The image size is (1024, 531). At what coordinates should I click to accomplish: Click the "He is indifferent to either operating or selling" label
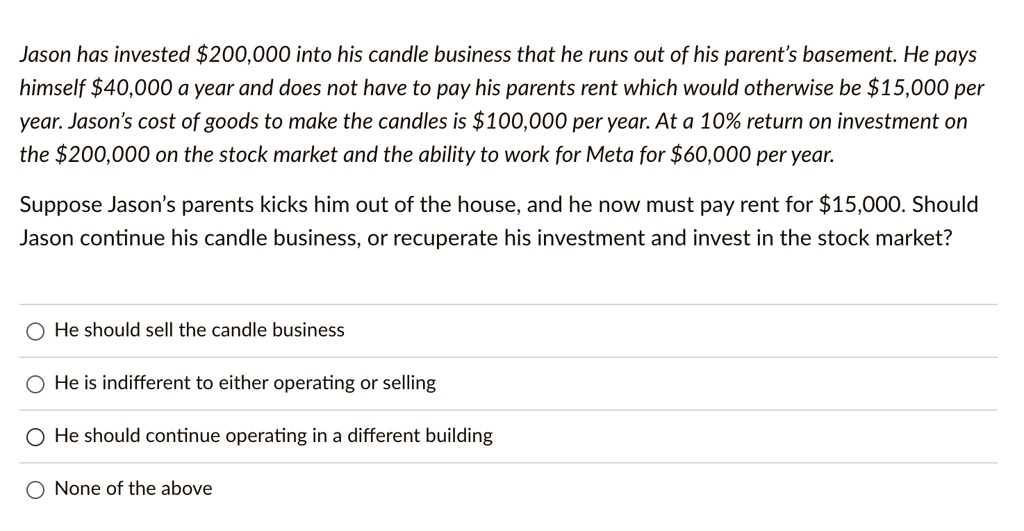point(245,383)
